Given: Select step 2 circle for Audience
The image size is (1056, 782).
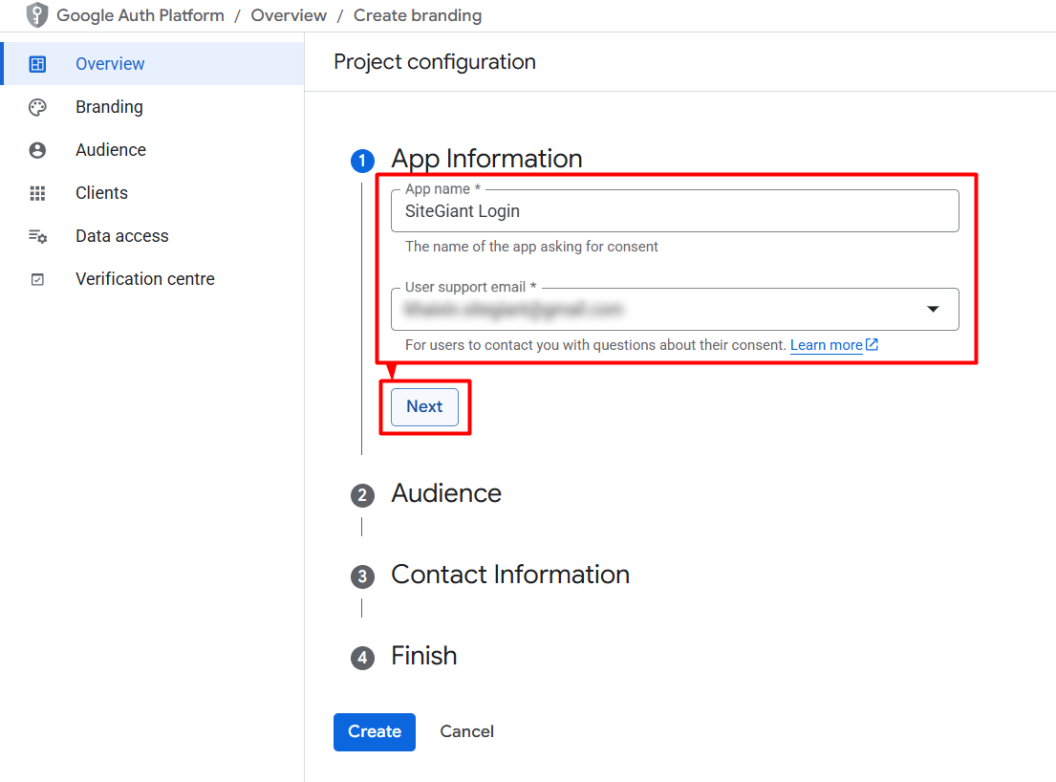Looking at the screenshot, I should [362, 495].
